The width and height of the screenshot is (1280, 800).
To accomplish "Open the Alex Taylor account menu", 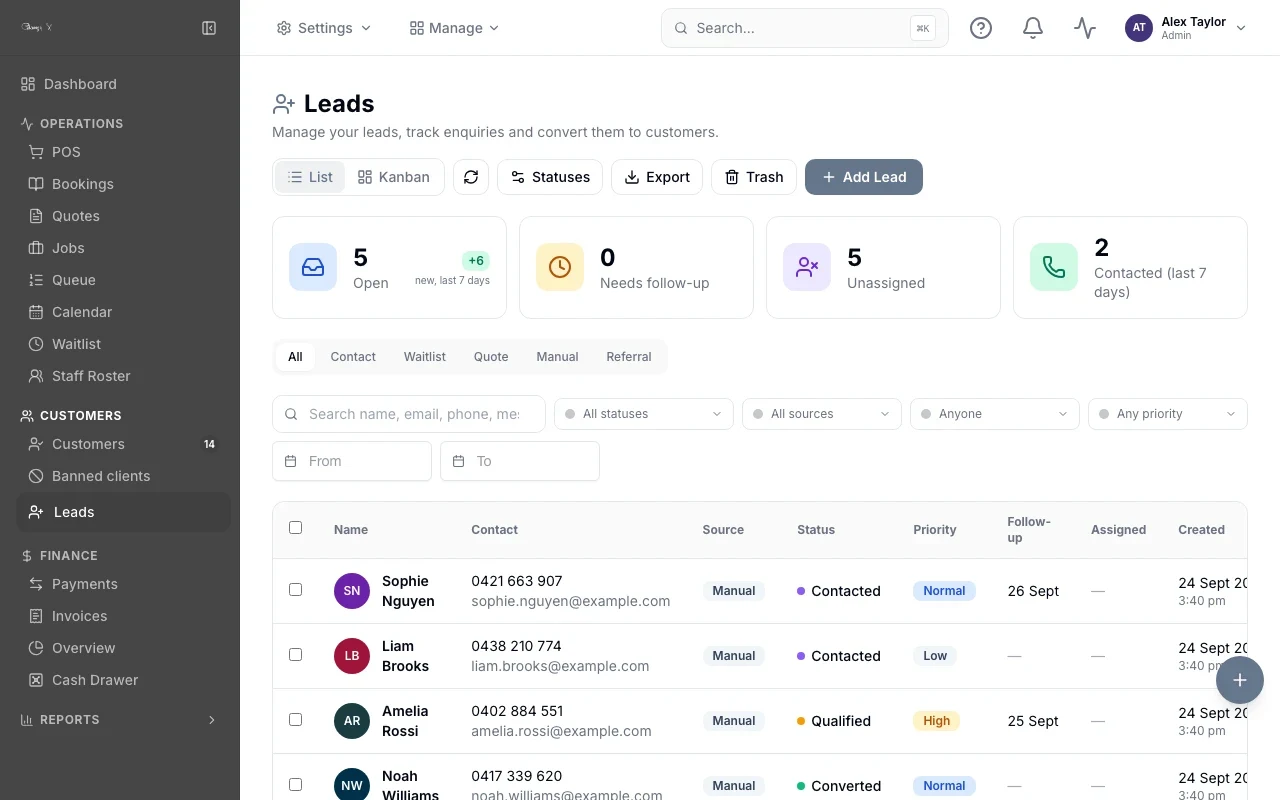I will click(x=1186, y=28).
